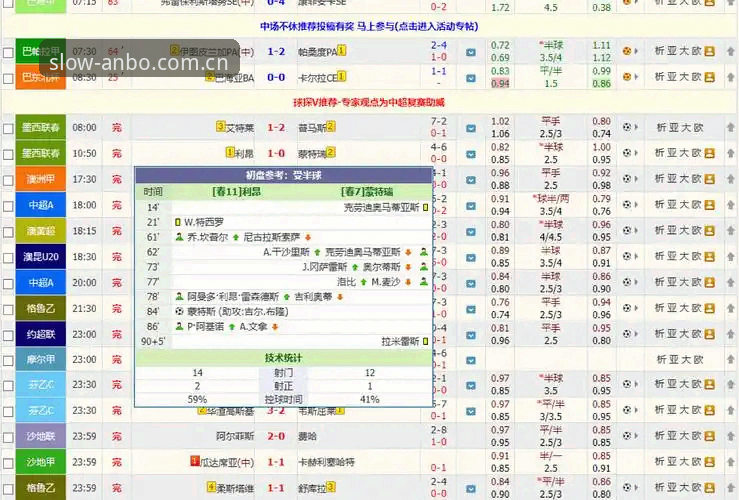Click the football icon in 中超A 18:00 row
Viewport: 739px width, 500px height.
pyautogui.click(x=627, y=205)
